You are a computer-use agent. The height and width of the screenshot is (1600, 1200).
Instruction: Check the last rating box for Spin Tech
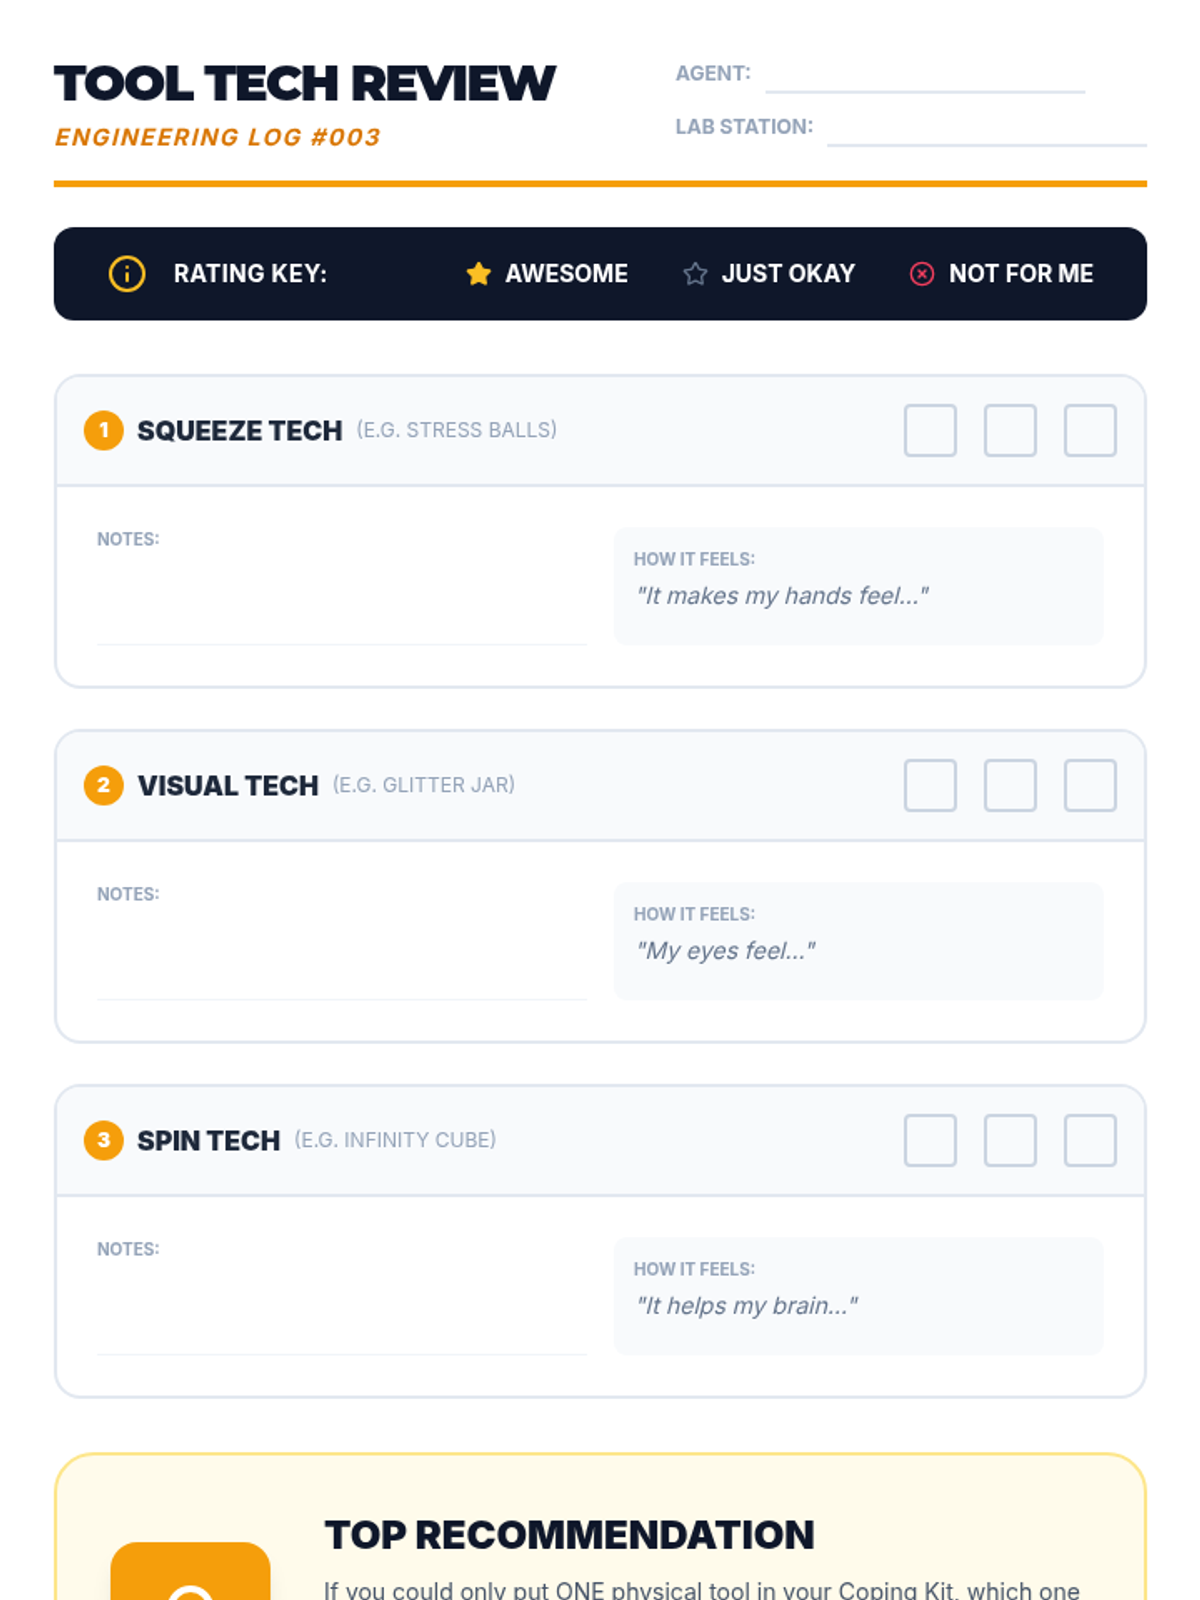(1090, 1141)
